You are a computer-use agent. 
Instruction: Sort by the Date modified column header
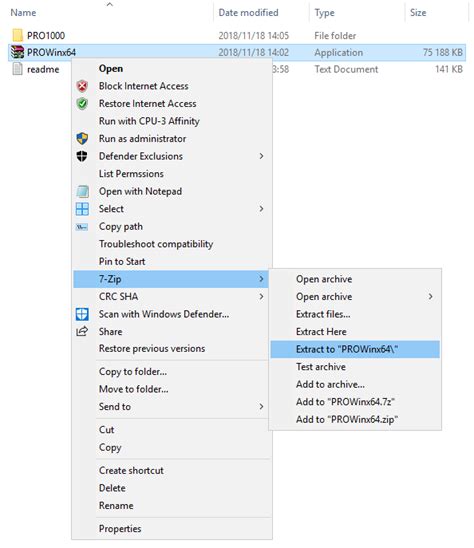(249, 13)
